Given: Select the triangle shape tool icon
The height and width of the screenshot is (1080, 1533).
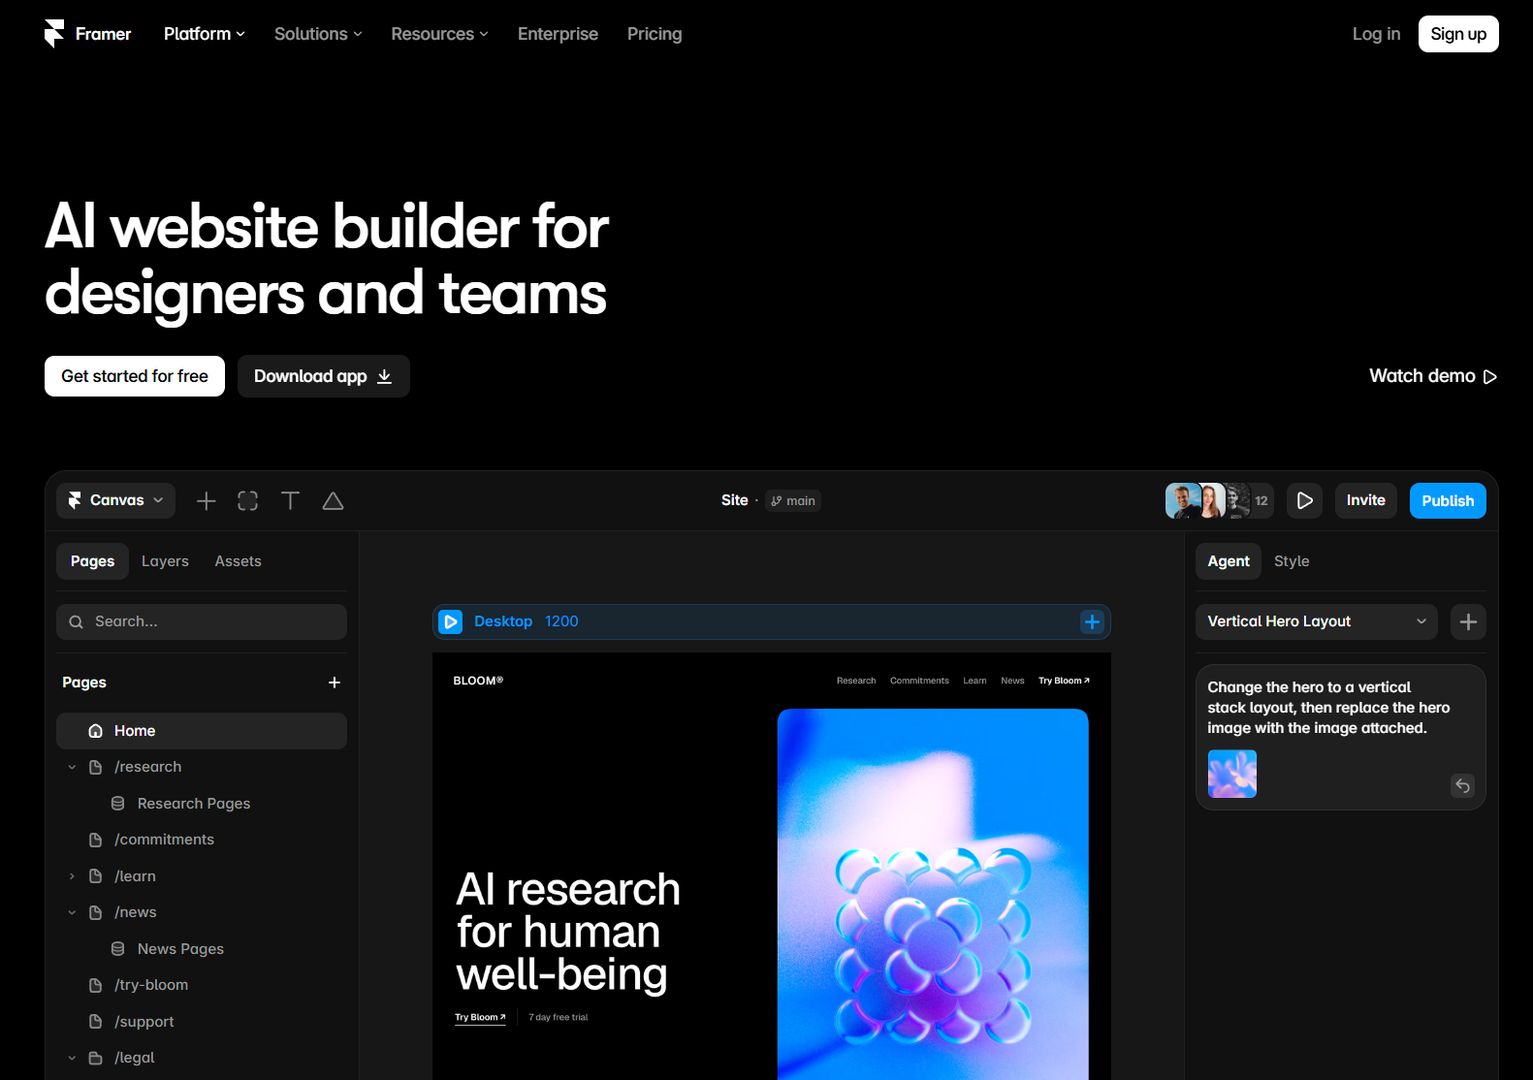Looking at the screenshot, I should pos(333,501).
